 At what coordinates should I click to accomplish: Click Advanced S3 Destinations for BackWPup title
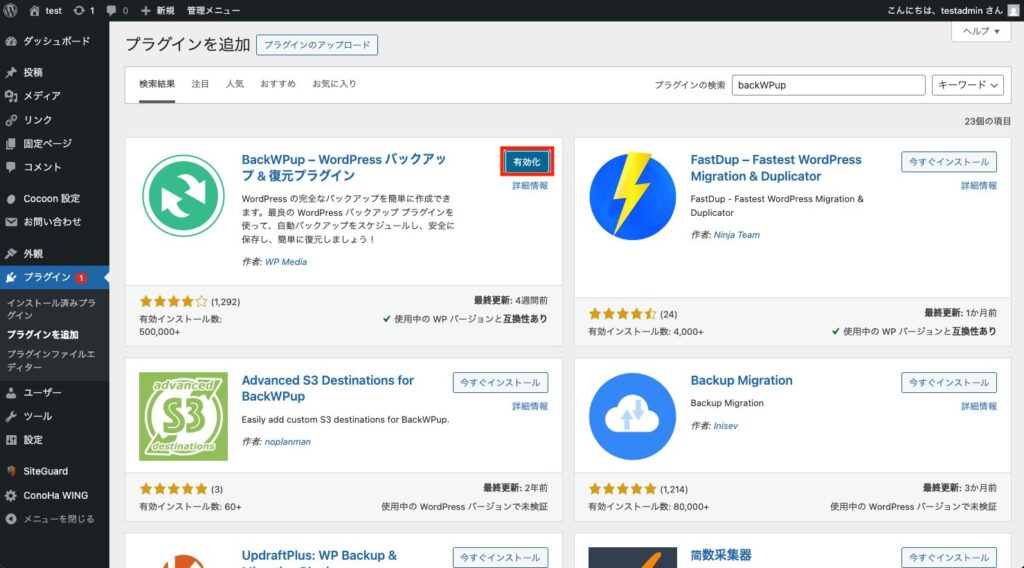coord(327,388)
